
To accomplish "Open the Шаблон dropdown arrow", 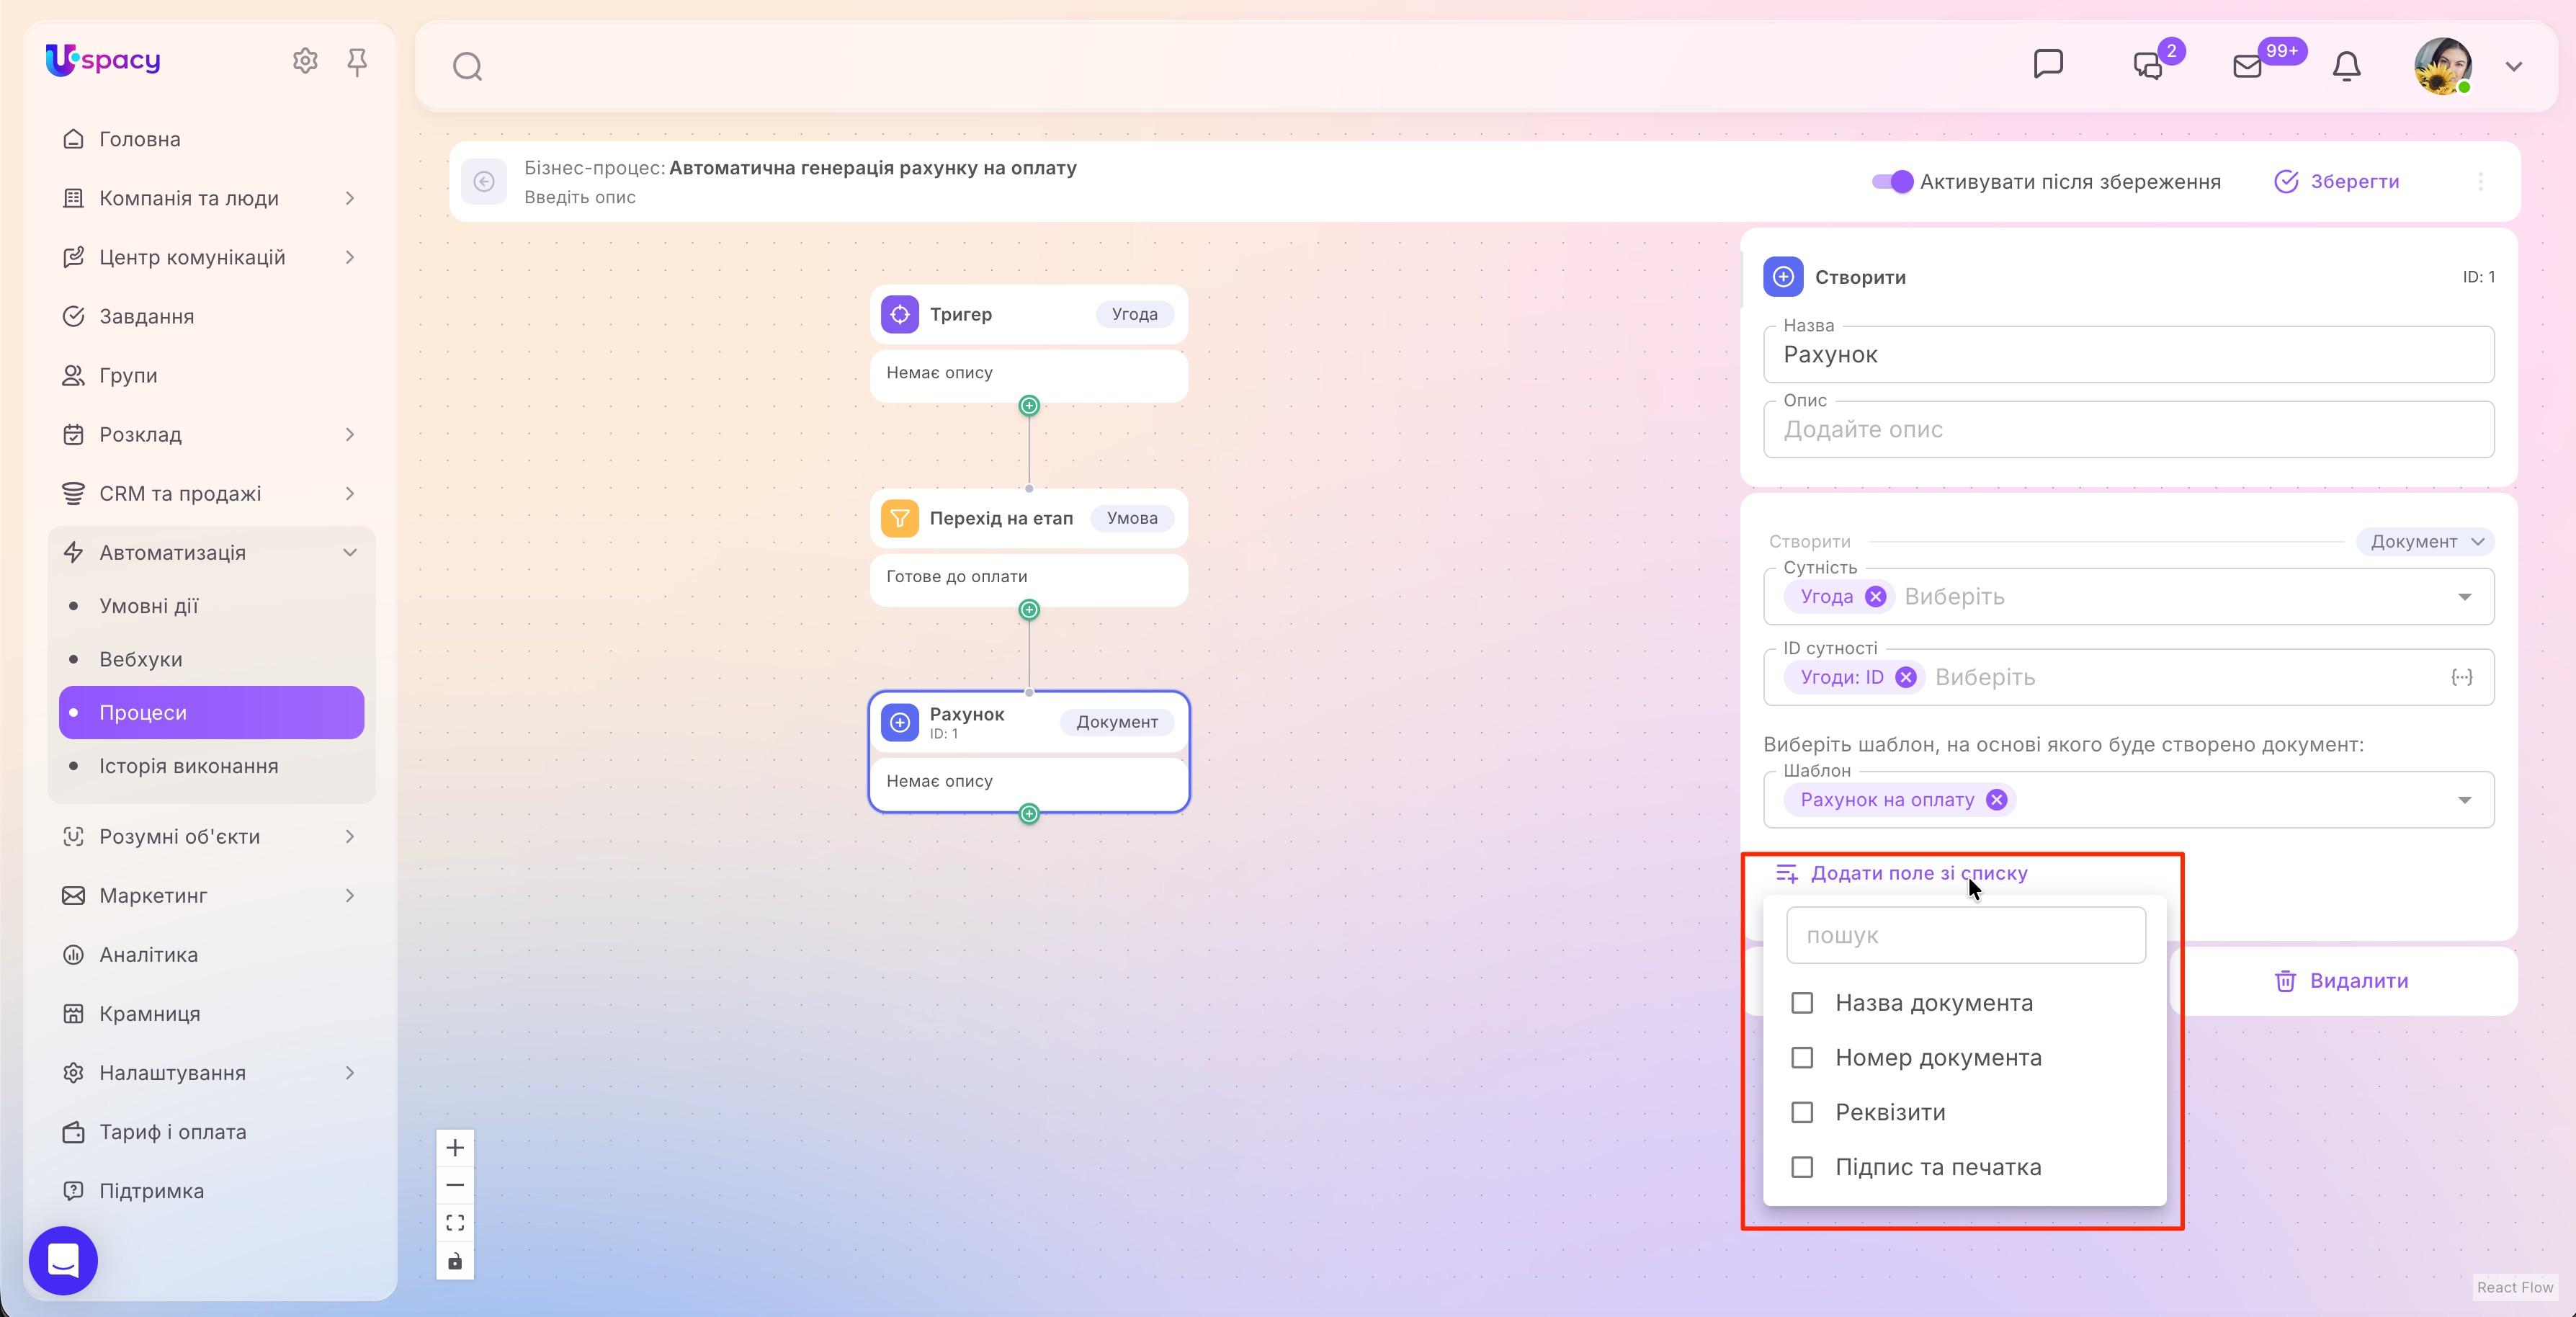I will [2464, 800].
